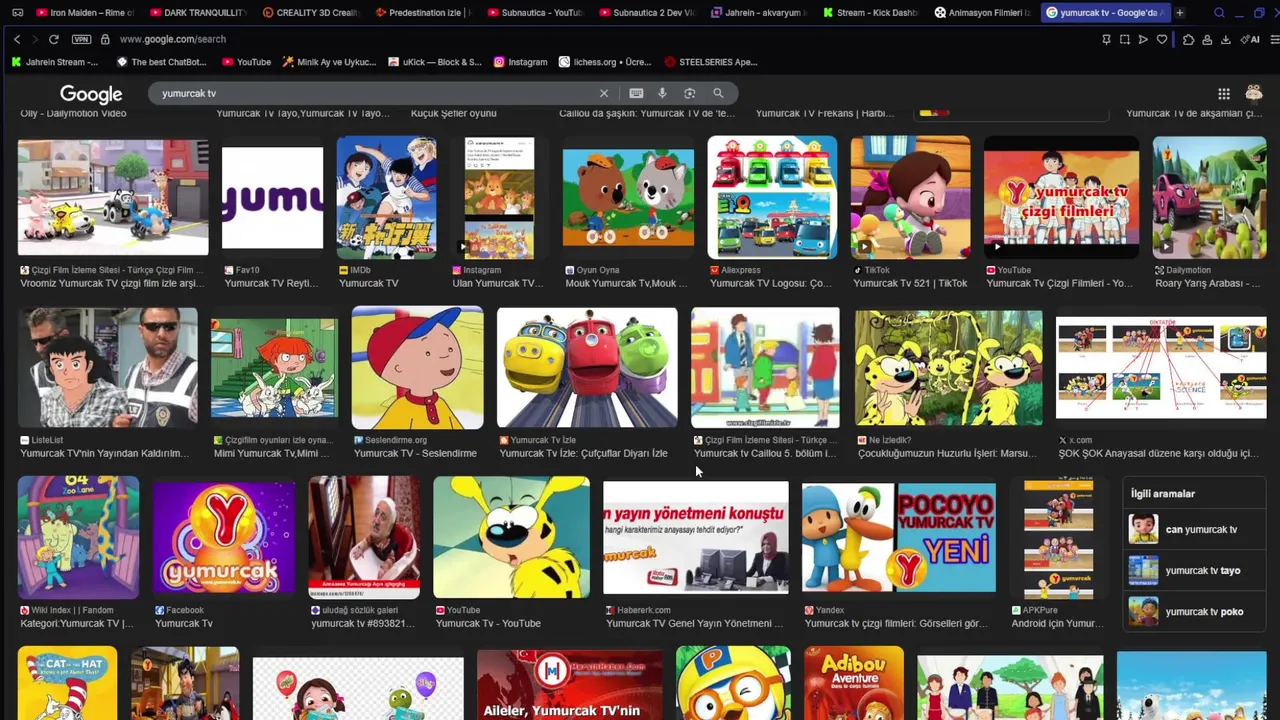The width and height of the screenshot is (1280, 720).
Task: Open the Jahrein Stream bookmark
Action: (55, 62)
